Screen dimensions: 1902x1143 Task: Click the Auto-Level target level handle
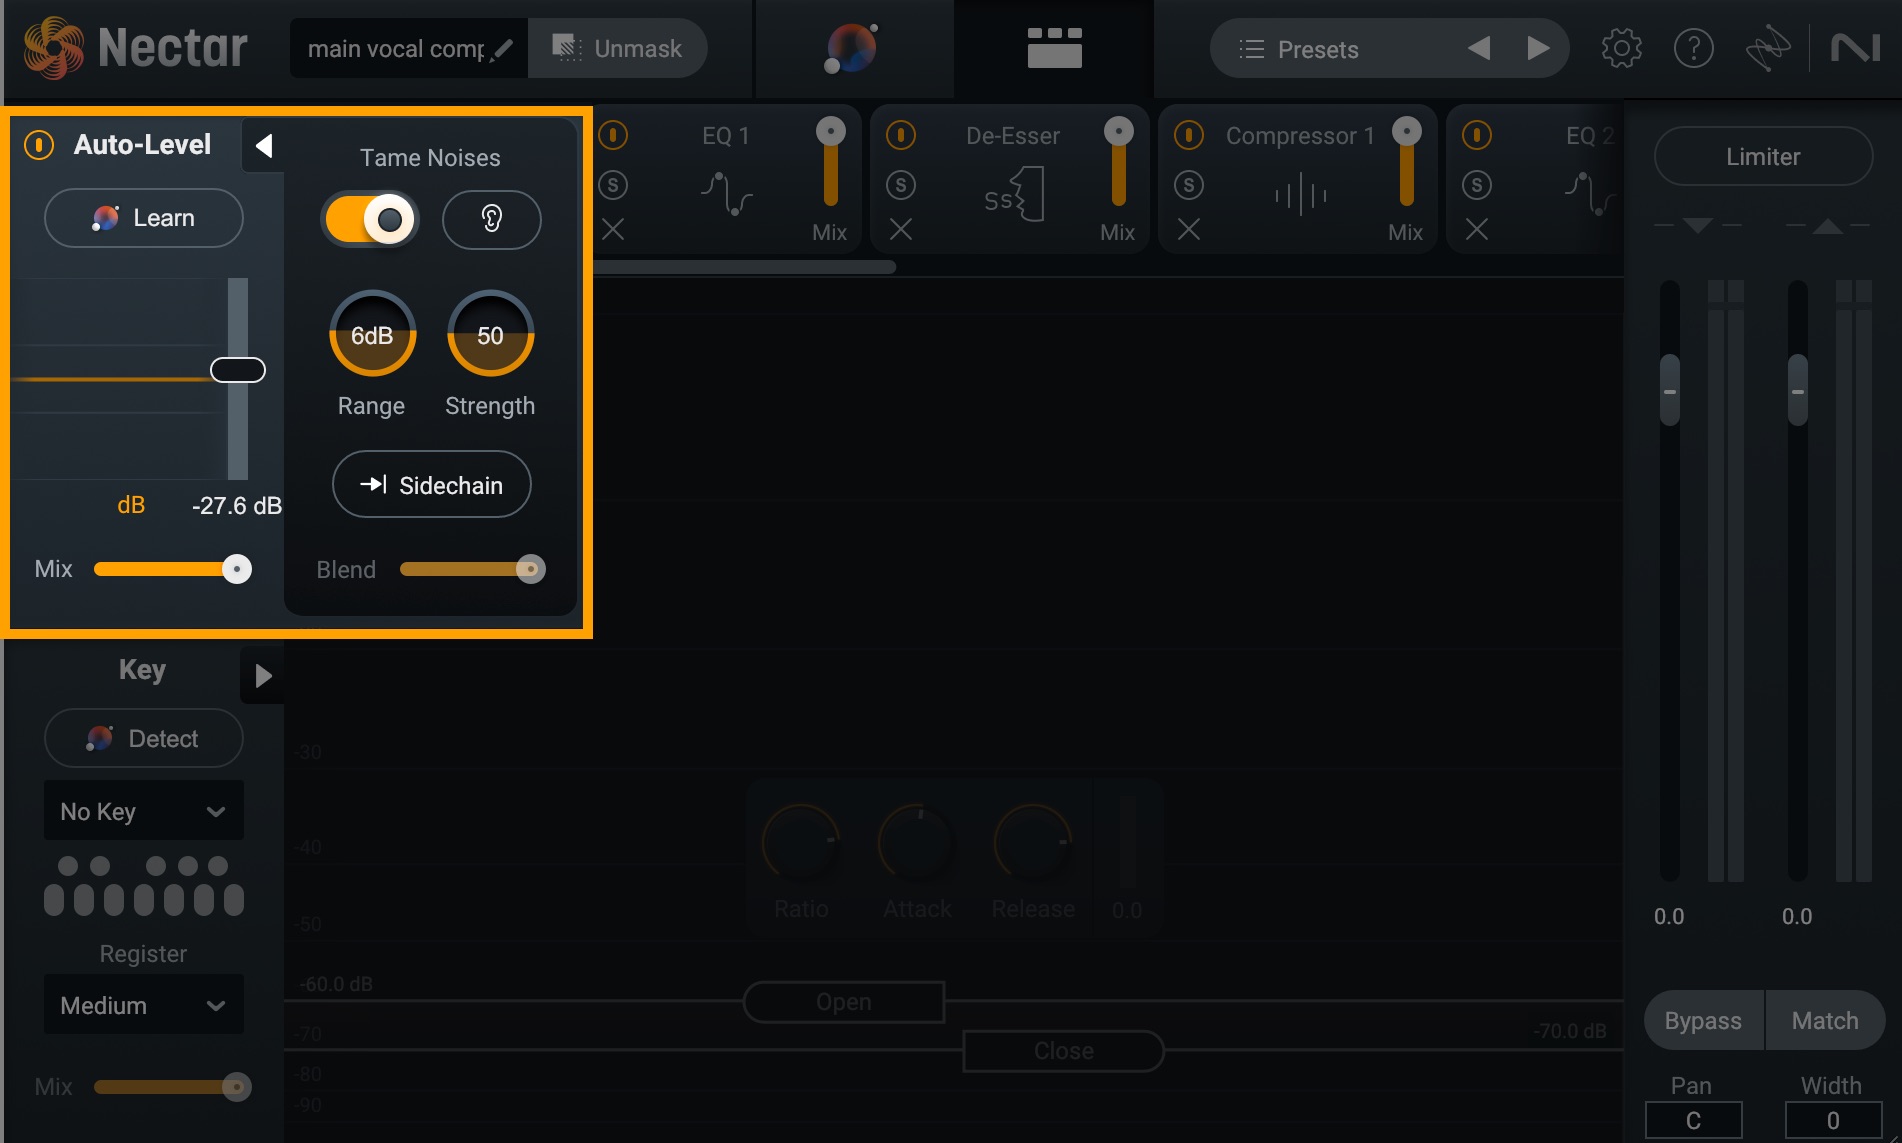[x=238, y=370]
